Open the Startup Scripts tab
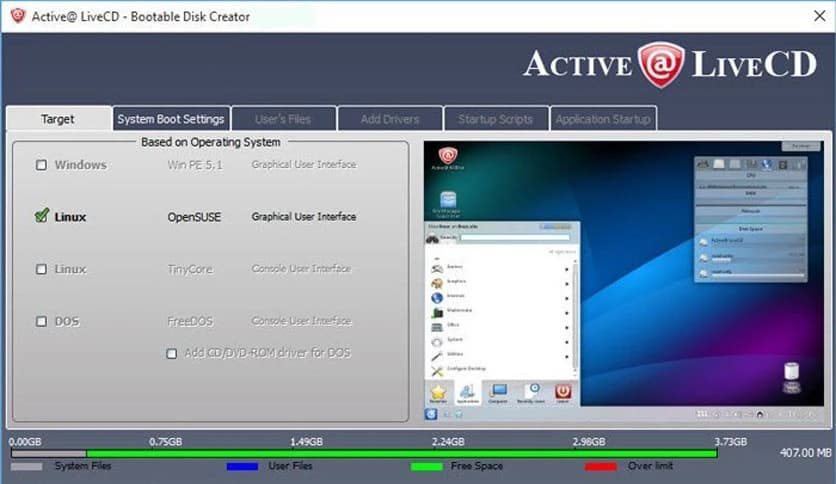Viewport: 836px width, 484px height. (x=496, y=118)
